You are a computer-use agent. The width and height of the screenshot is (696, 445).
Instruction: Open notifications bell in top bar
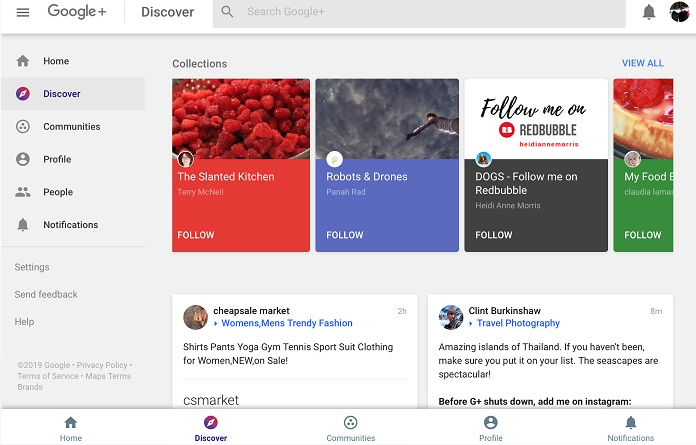click(649, 12)
